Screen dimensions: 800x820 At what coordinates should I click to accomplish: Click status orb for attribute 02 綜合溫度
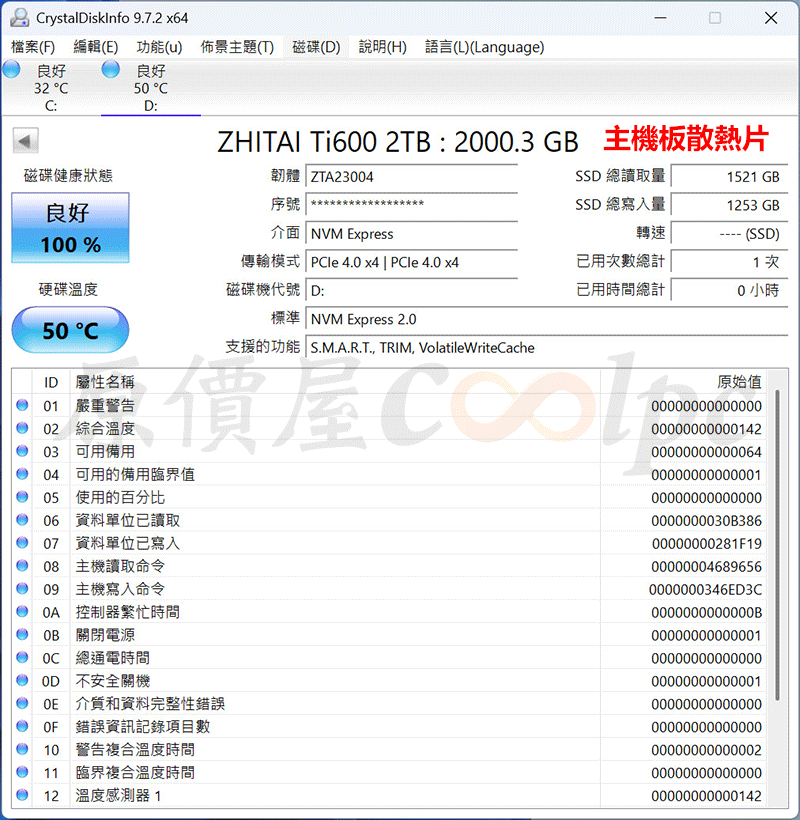tap(22, 429)
